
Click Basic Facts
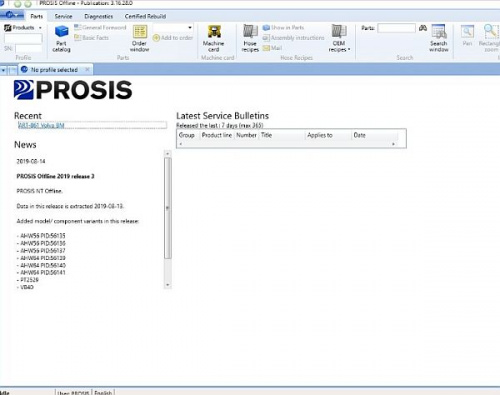pyautogui.click(x=91, y=38)
